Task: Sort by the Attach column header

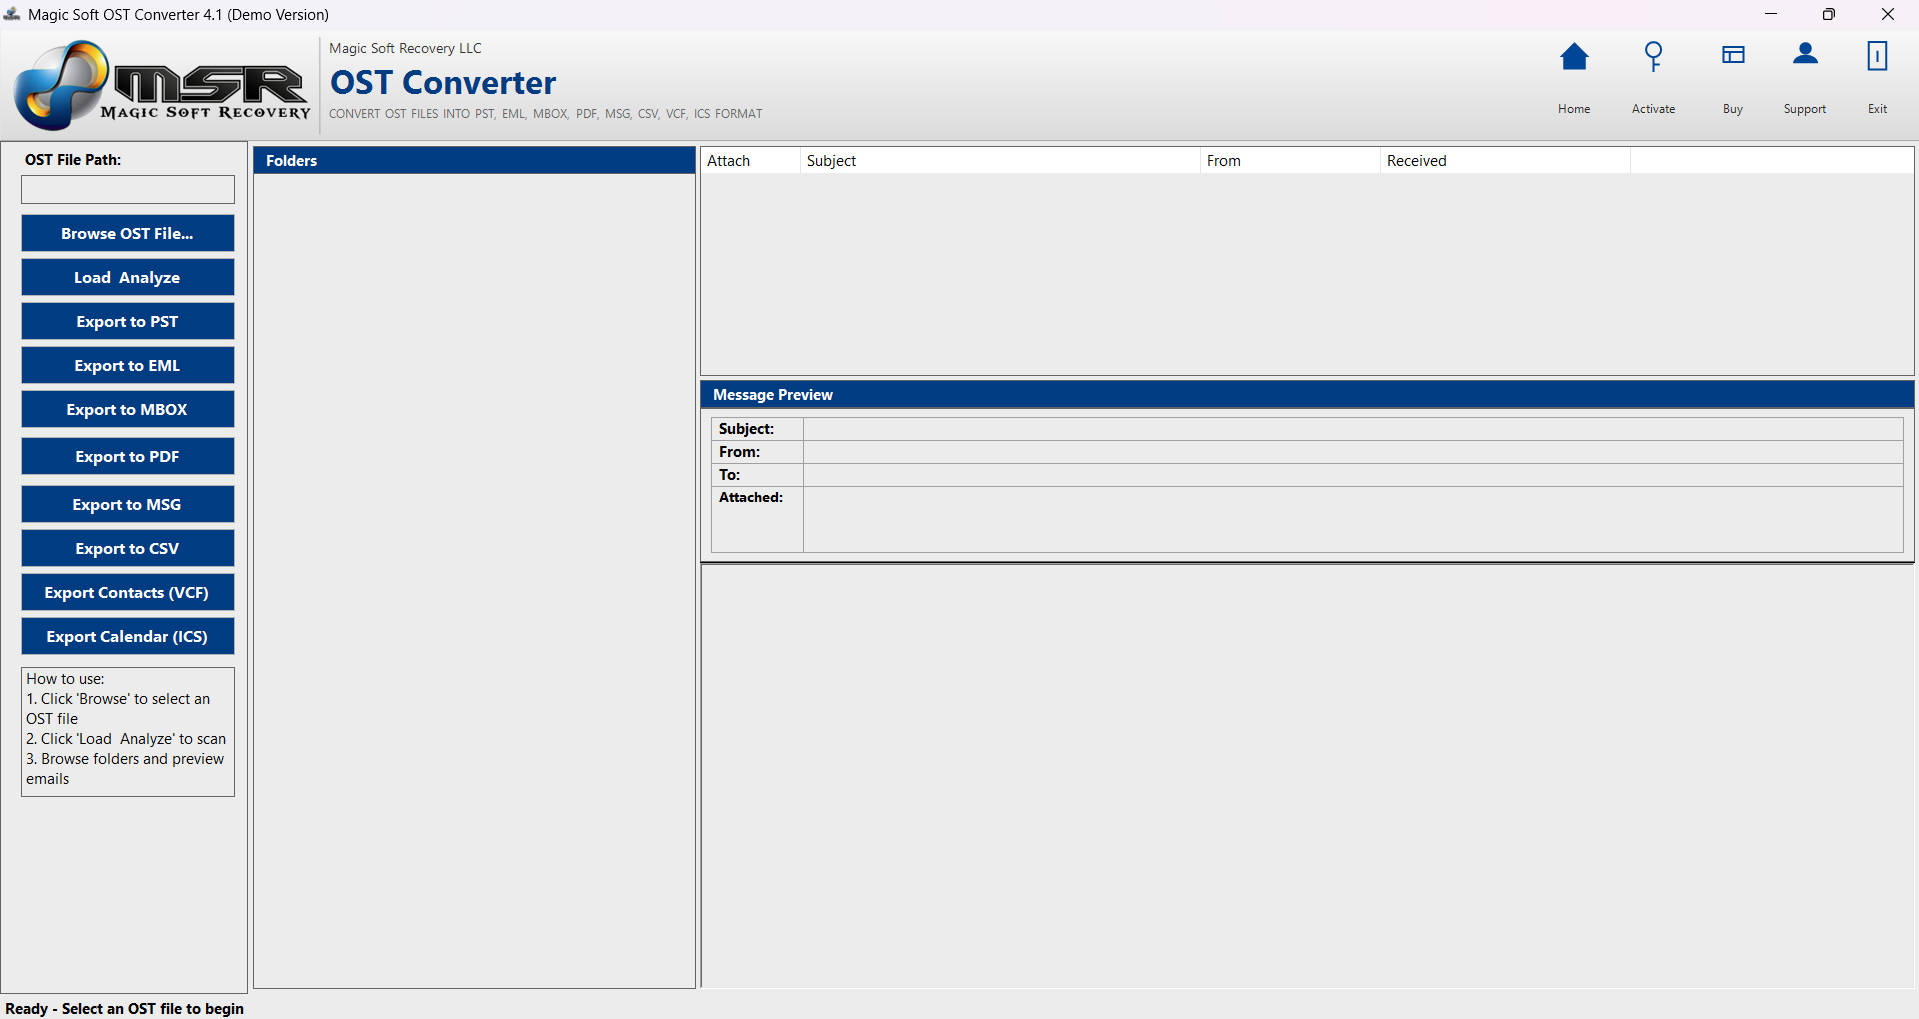Action: pyautogui.click(x=750, y=161)
